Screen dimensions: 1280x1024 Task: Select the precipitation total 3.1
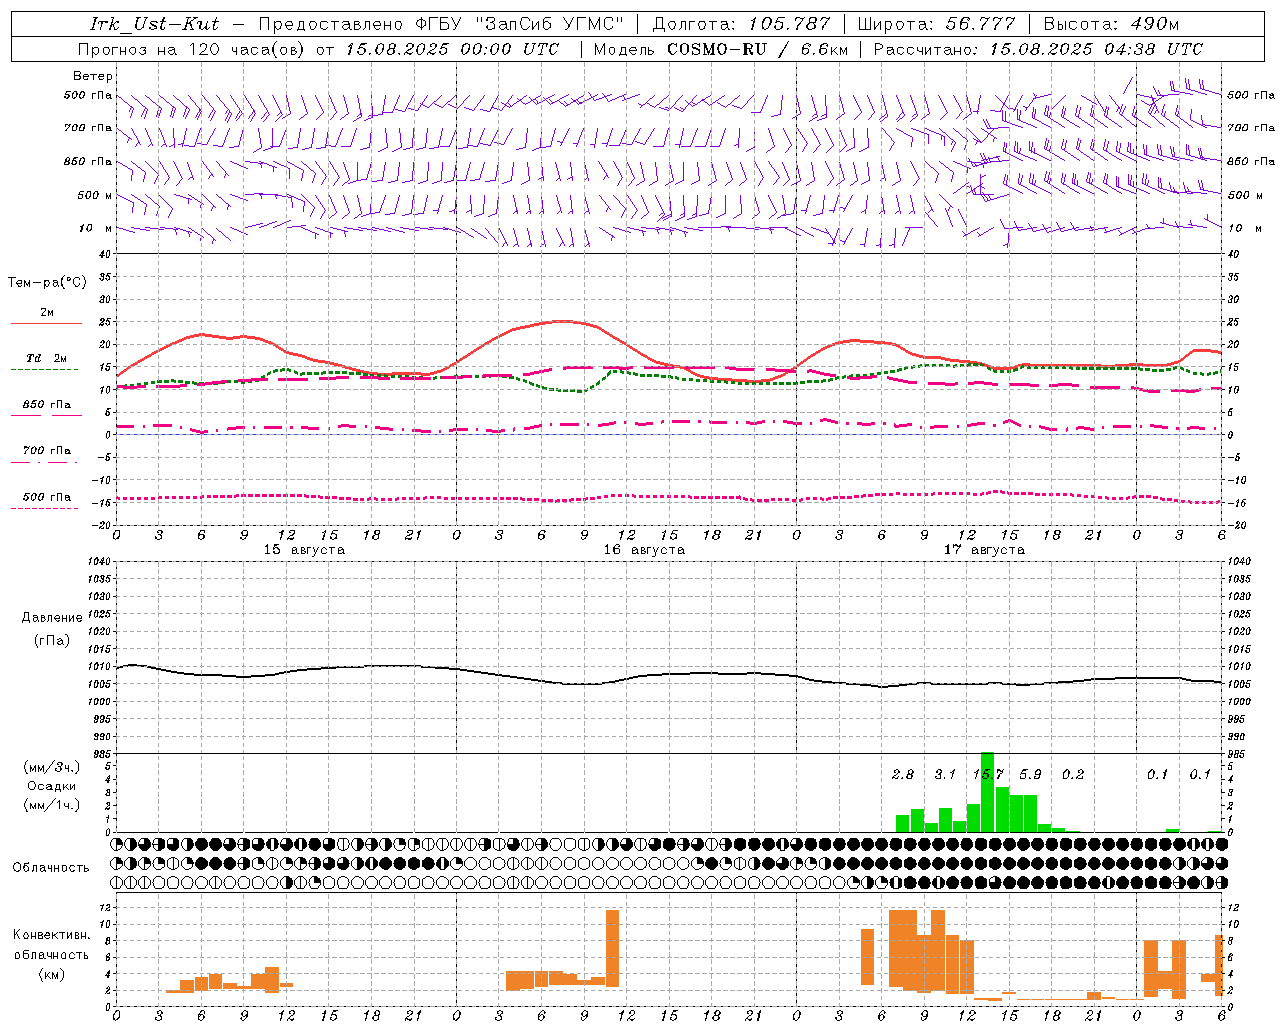(x=945, y=775)
